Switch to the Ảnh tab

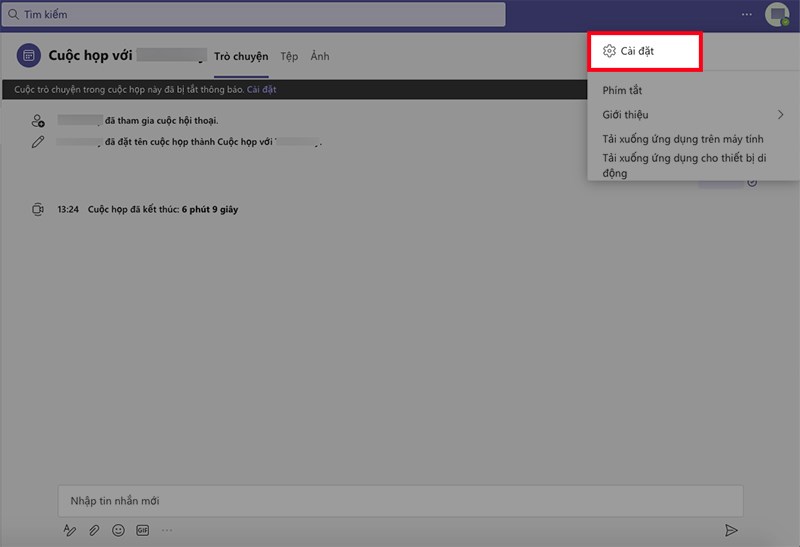(320, 57)
